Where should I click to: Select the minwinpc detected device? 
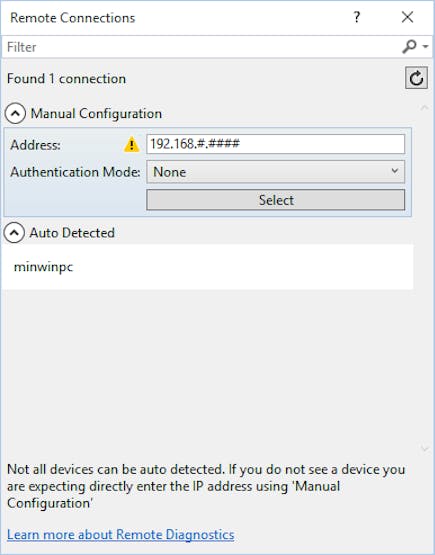point(207,267)
